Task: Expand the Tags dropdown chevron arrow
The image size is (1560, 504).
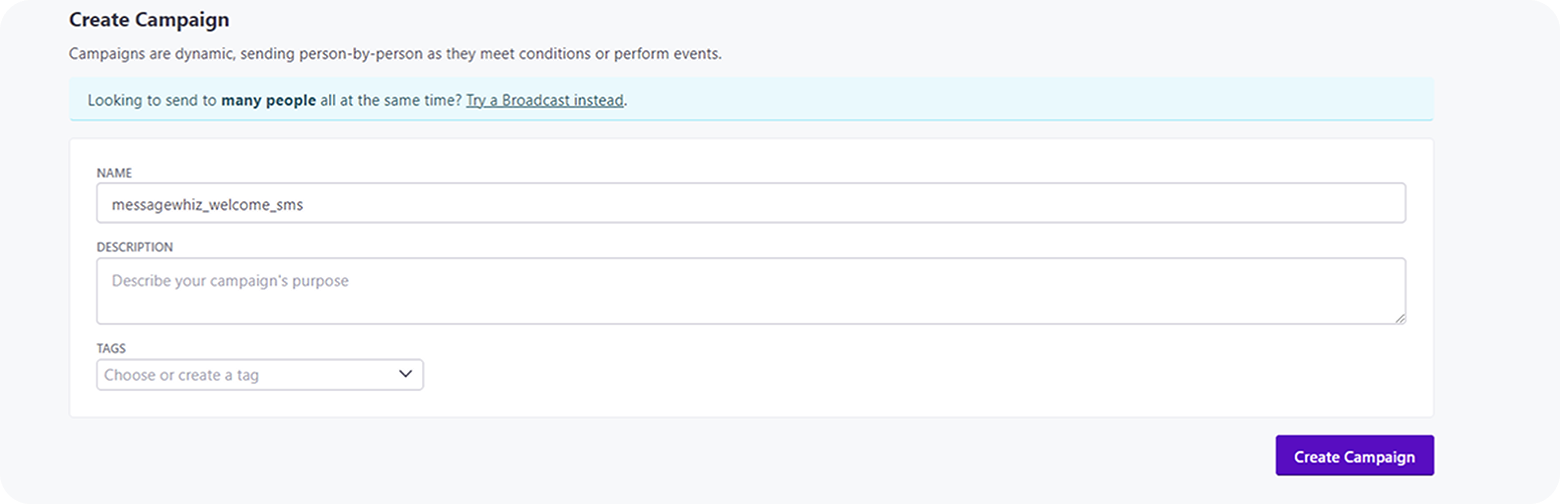Action: click(405, 374)
